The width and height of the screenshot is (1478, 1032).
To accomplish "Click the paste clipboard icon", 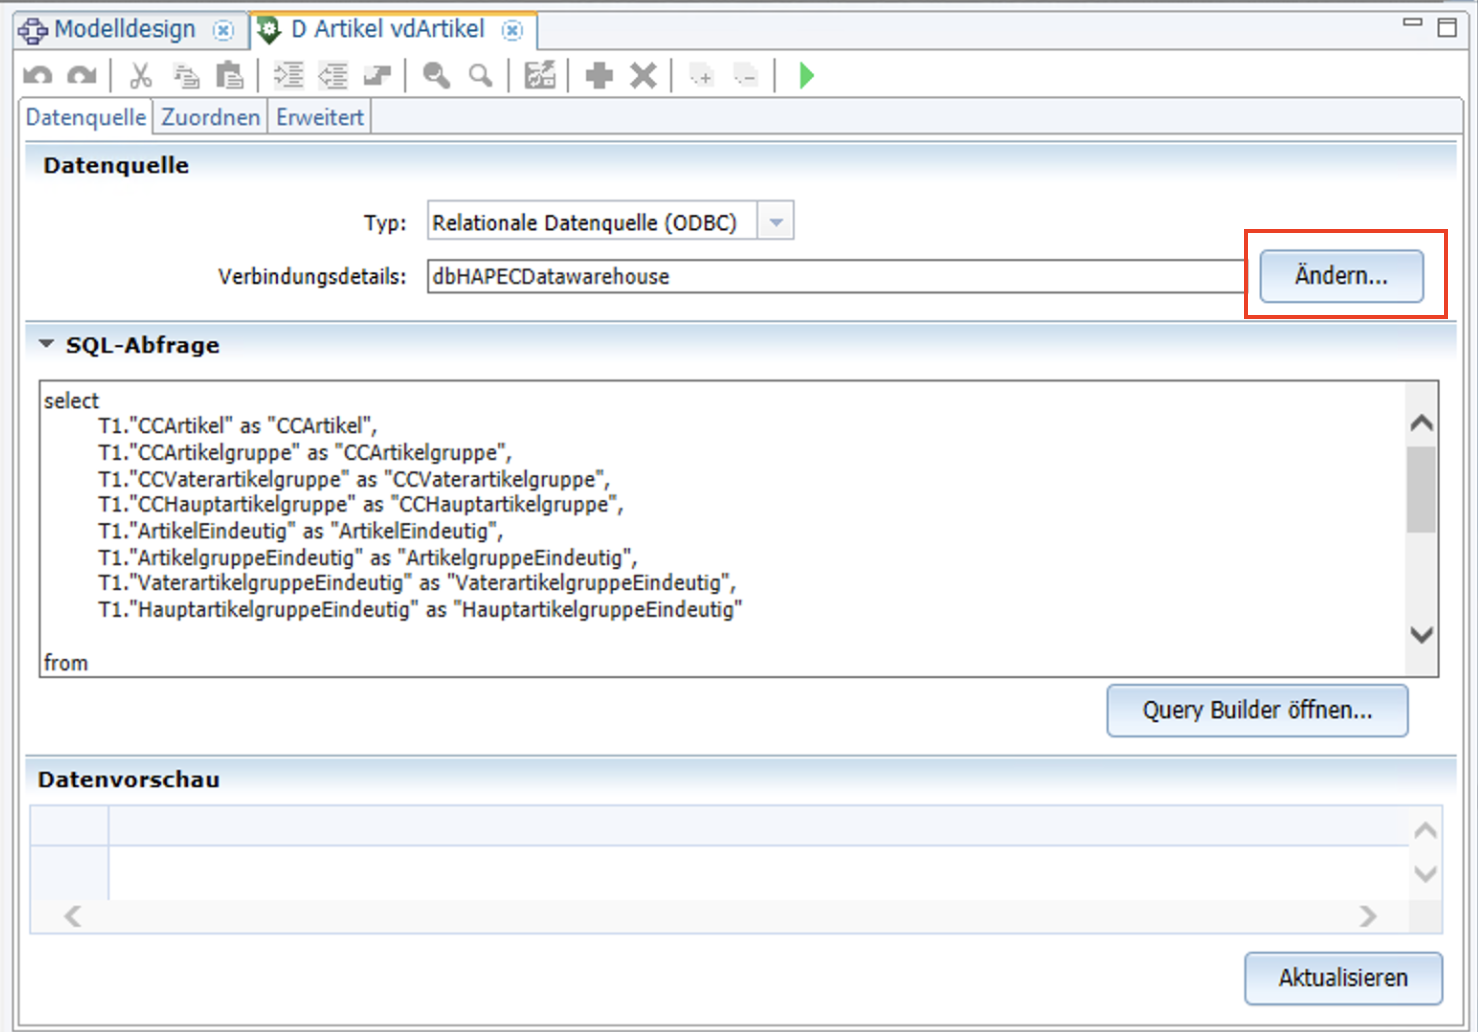I will coord(230,76).
